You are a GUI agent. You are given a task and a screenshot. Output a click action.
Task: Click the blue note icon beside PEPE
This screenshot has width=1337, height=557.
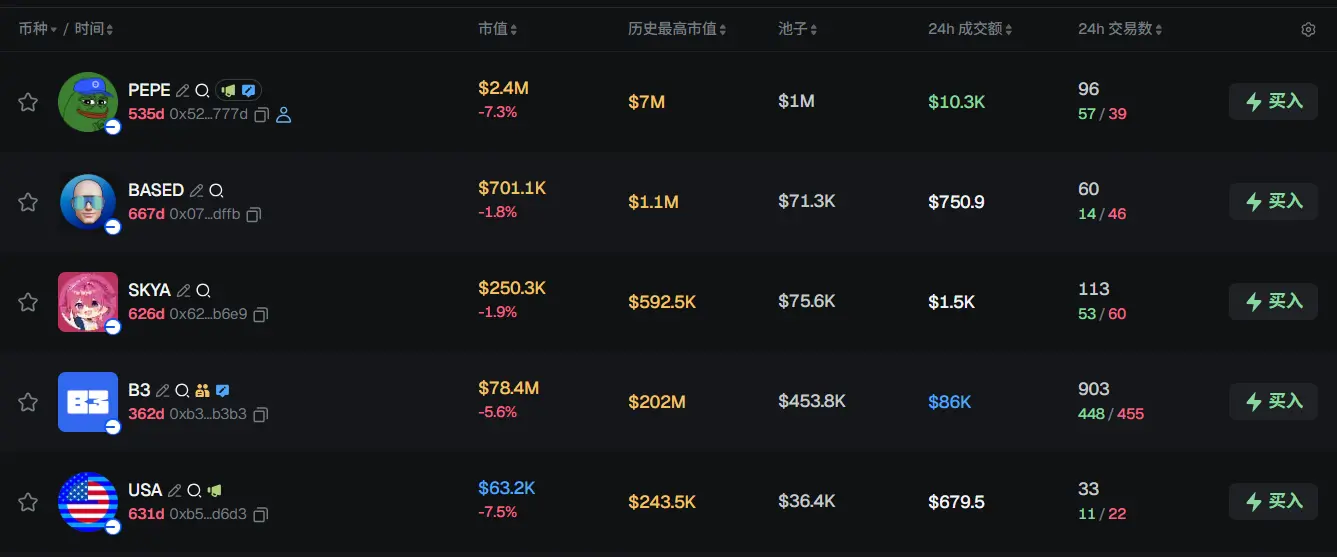[x=249, y=91]
